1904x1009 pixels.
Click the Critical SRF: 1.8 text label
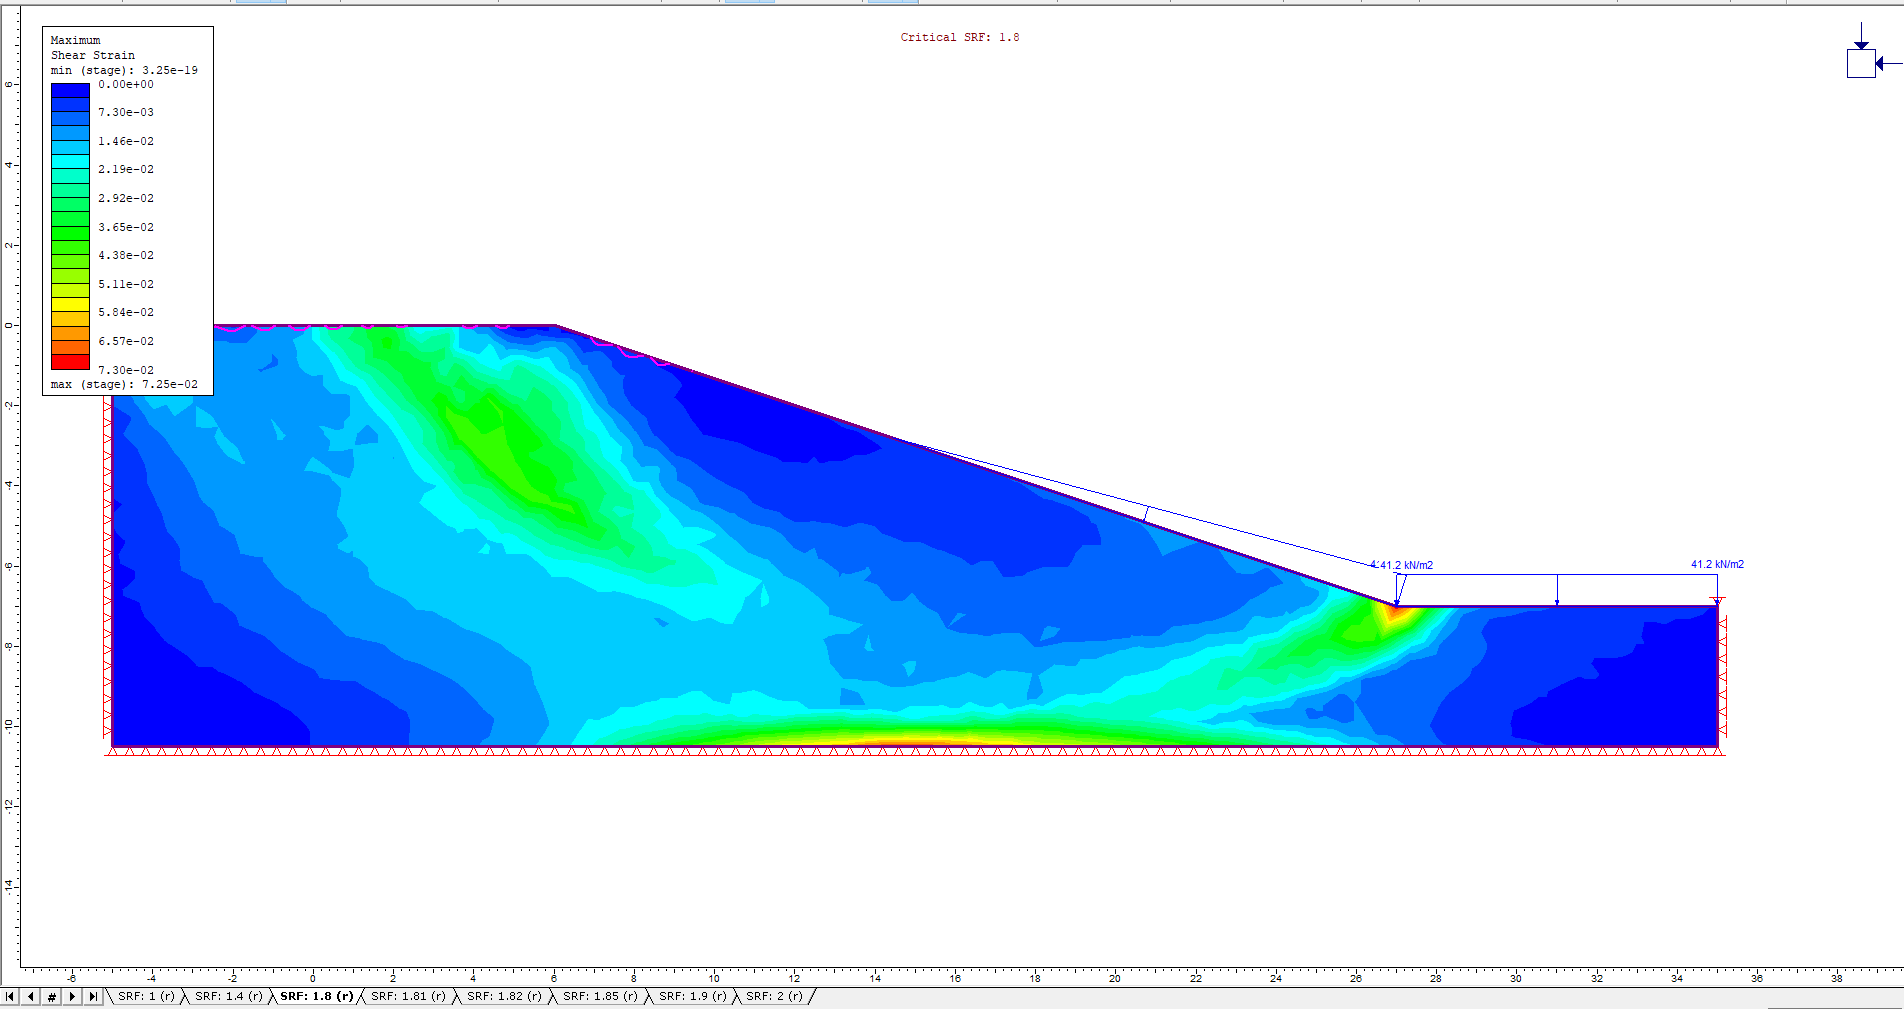click(x=959, y=37)
